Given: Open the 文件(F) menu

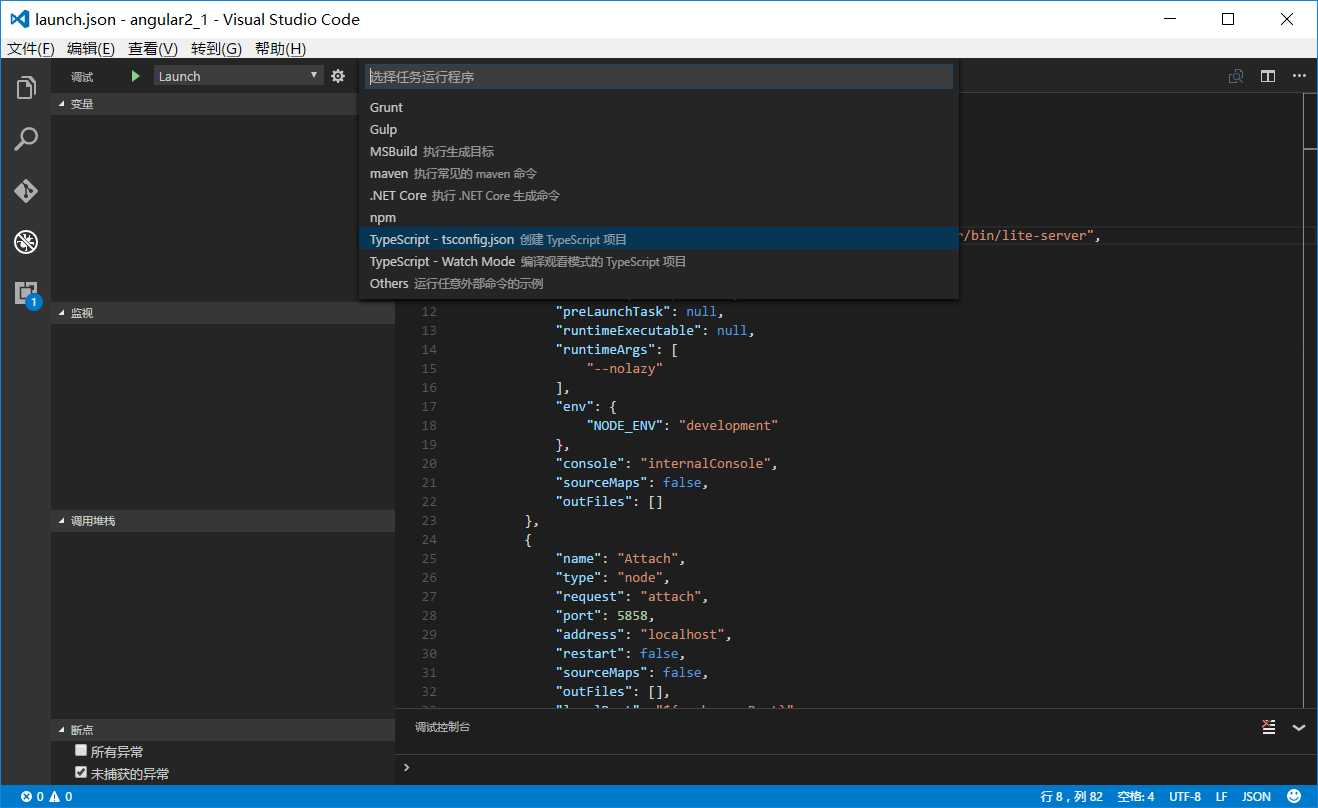Looking at the screenshot, I should click(x=31, y=49).
